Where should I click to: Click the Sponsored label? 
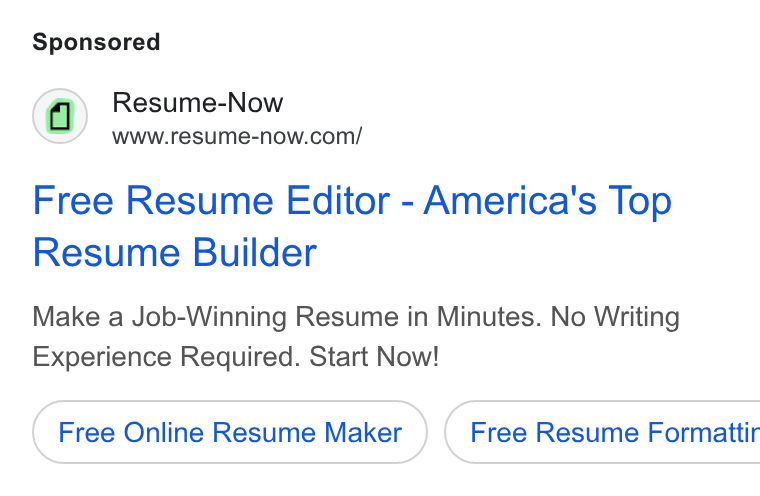coord(96,42)
